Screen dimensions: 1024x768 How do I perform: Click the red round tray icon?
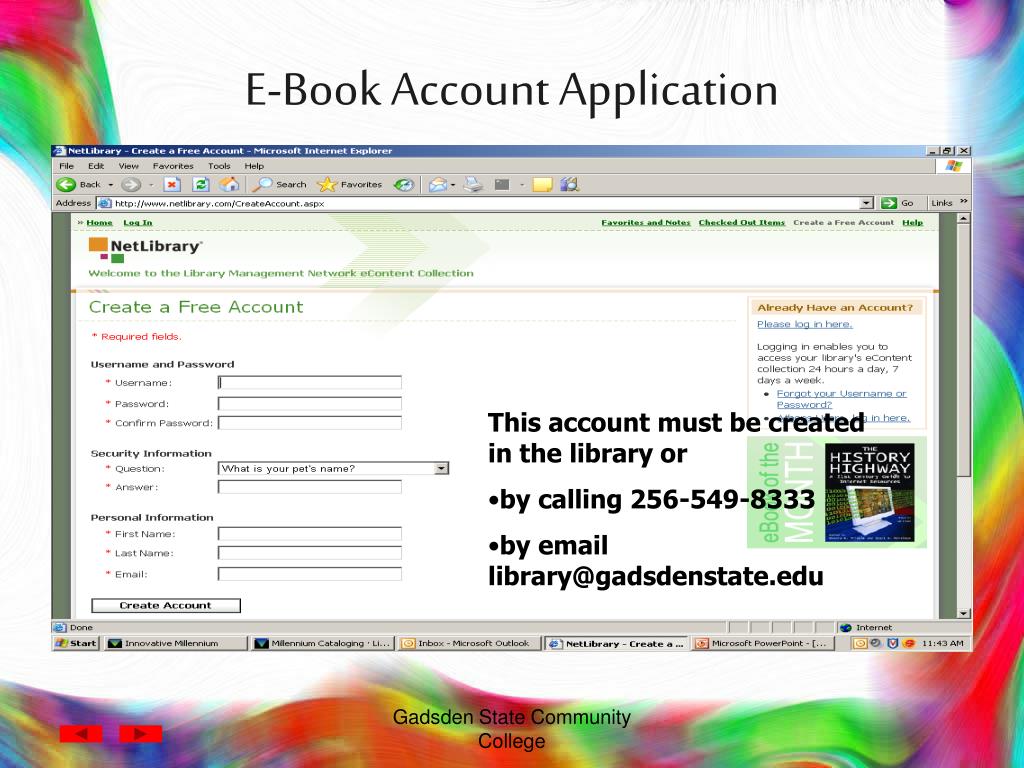[908, 643]
